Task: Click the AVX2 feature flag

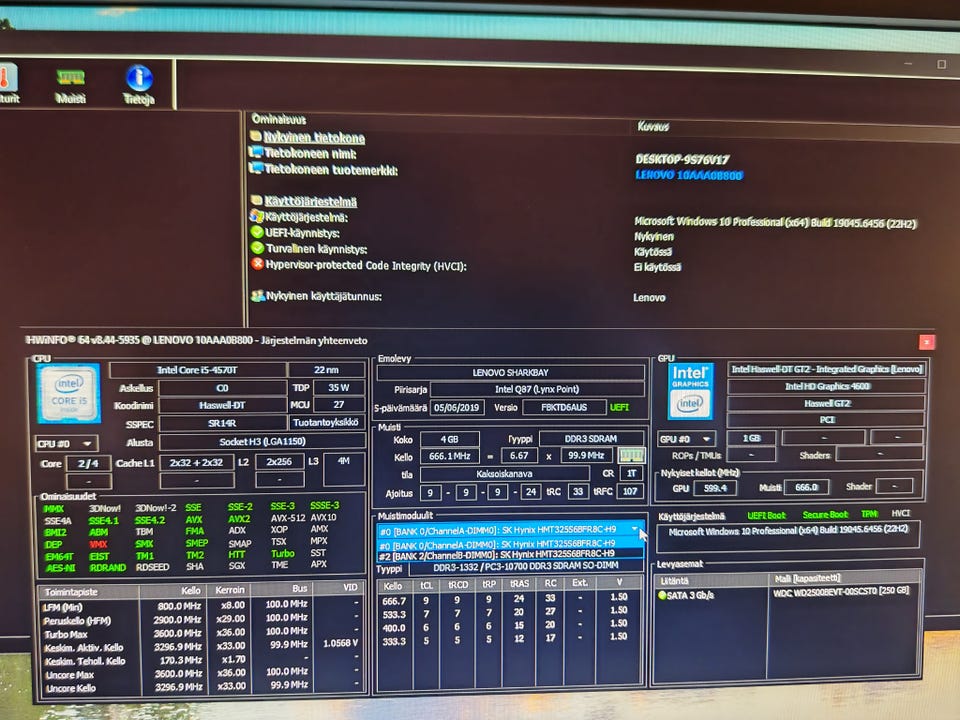Action: pyautogui.click(x=239, y=519)
